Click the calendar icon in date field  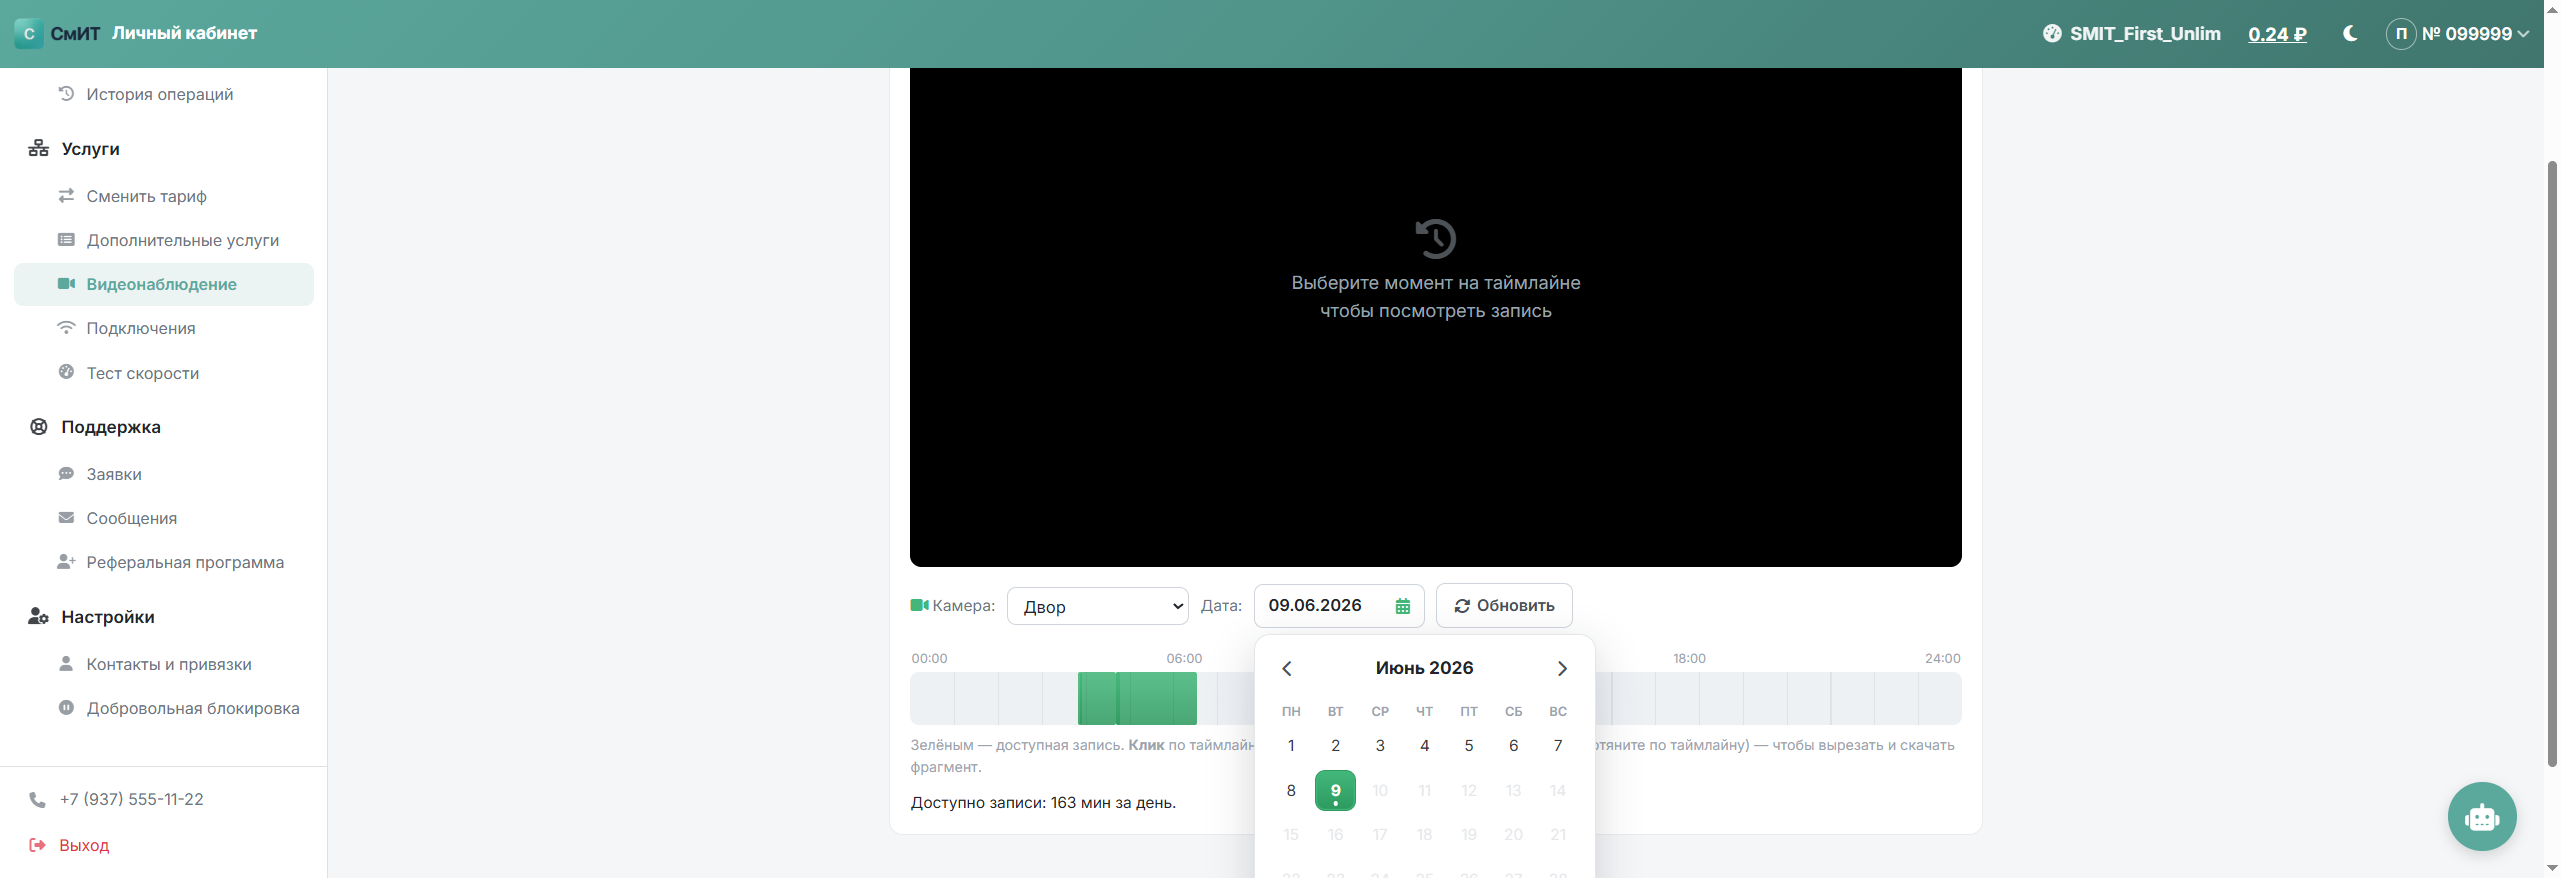click(1403, 606)
